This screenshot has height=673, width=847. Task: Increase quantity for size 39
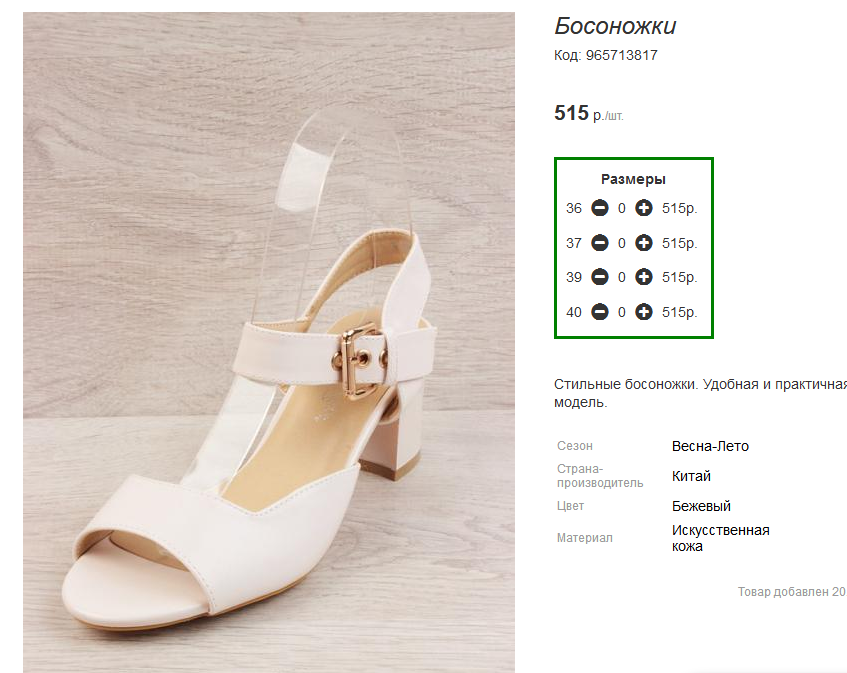tap(643, 277)
